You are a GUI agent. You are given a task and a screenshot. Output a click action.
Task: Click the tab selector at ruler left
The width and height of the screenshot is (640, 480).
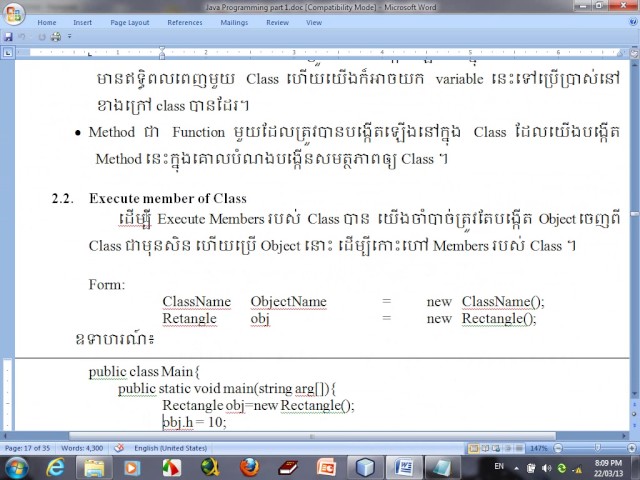pyautogui.click(x=8, y=52)
